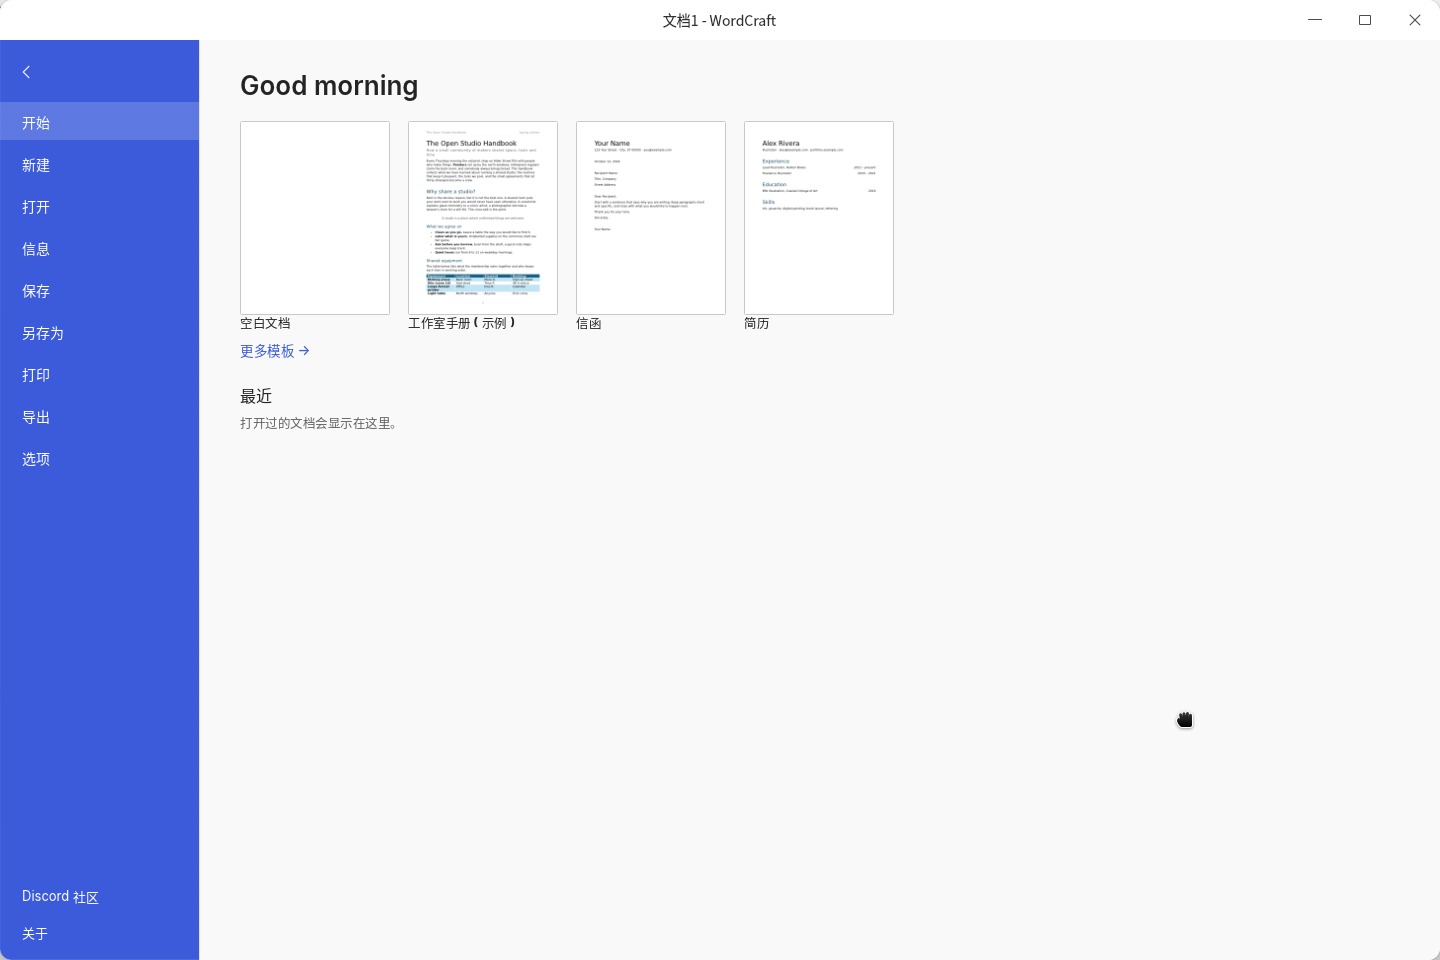Open 选项 settings
The height and width of the screenshot is (960, 1440).
click(x=100, y=459)
